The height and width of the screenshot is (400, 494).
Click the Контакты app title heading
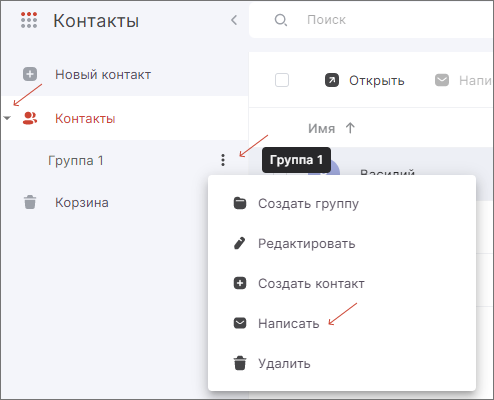[96, 21]
